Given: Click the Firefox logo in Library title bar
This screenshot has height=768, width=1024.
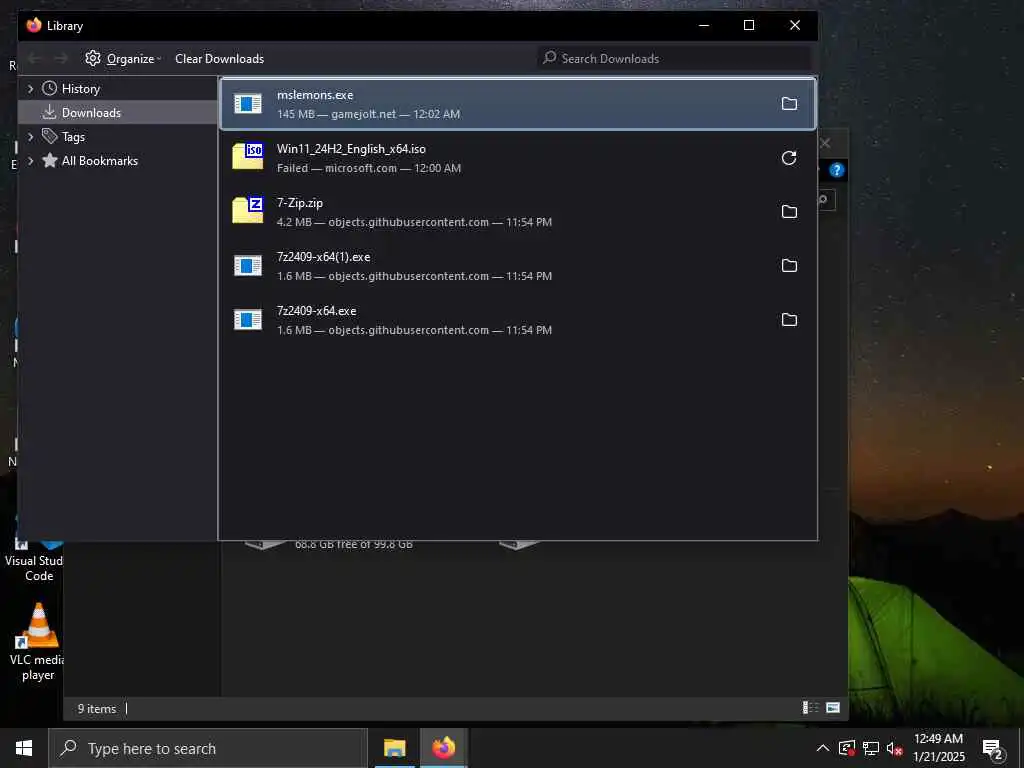Looking at the screenshot, I should 34,25.
